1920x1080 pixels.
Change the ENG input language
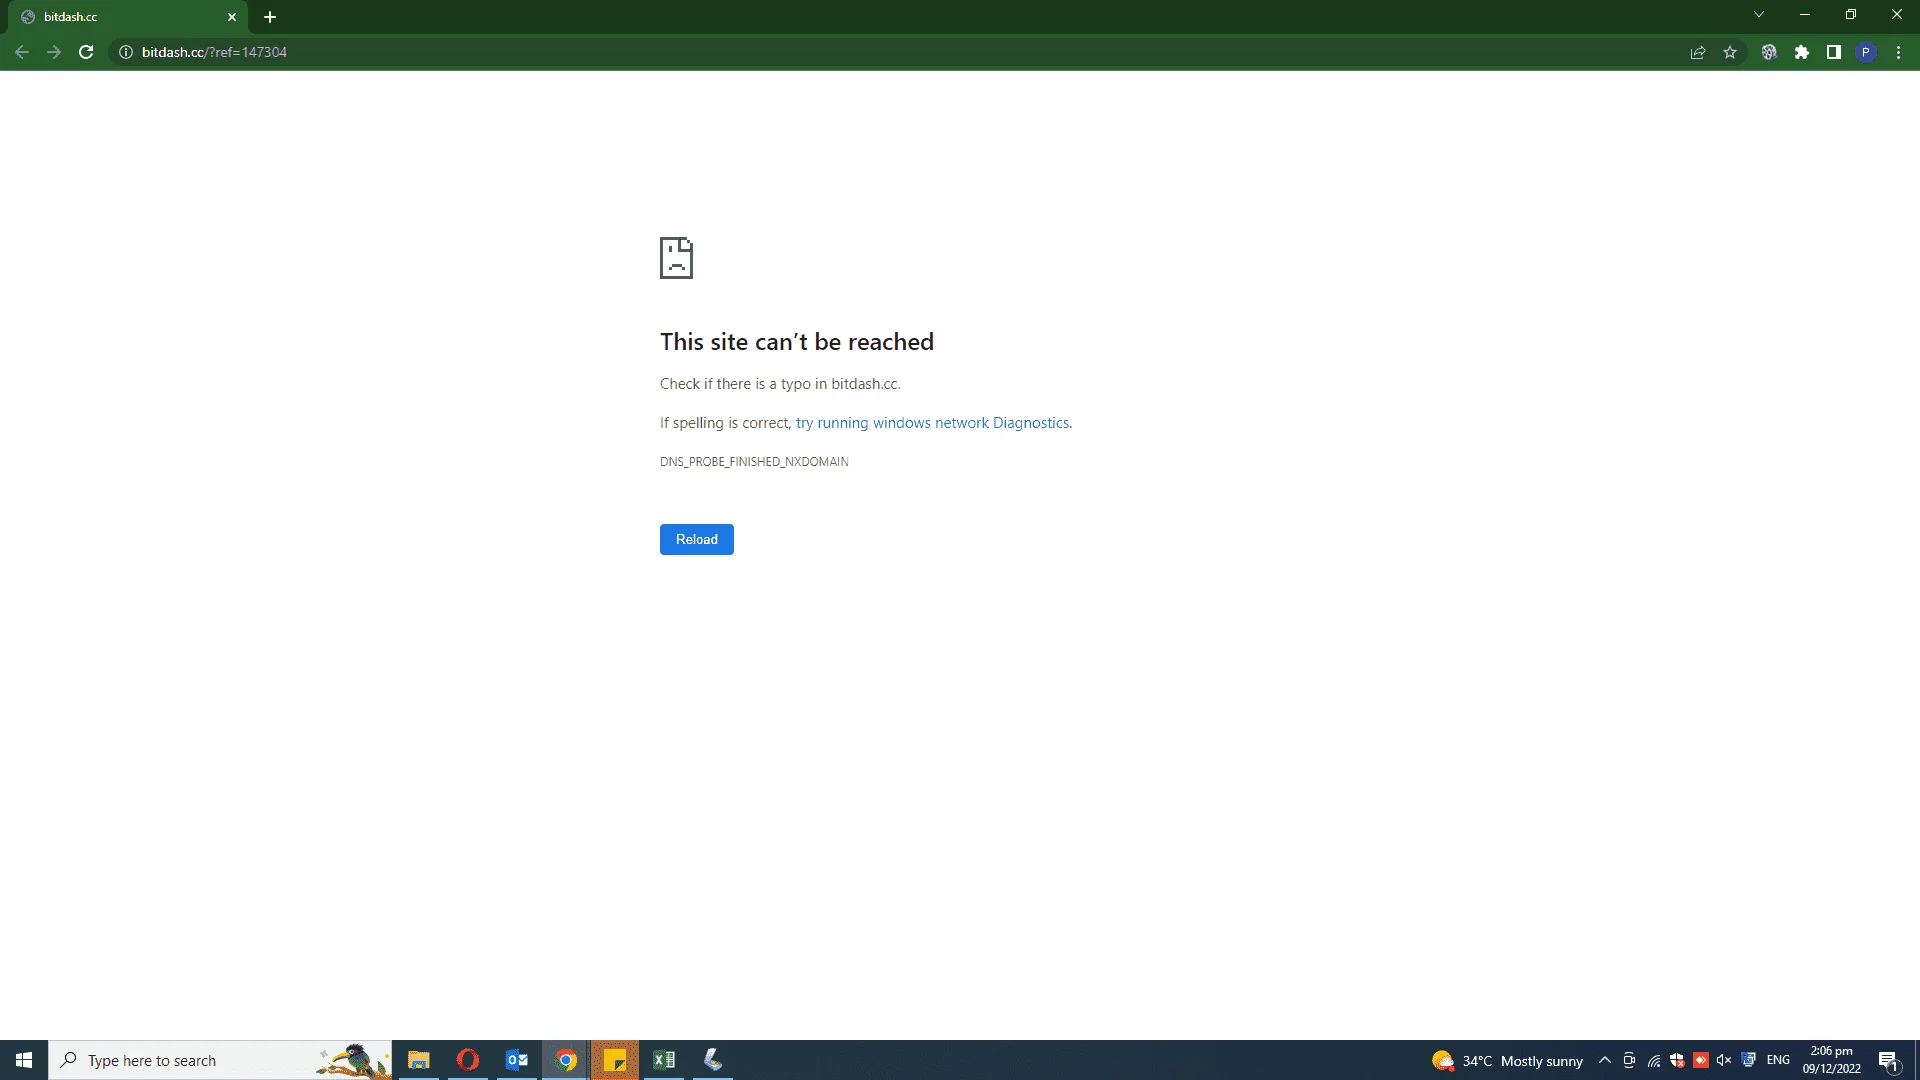(1778, 1060)
